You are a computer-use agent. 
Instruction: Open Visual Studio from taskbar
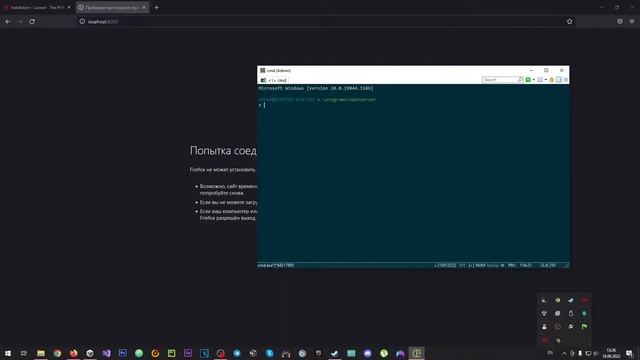[x=106, y=353]
